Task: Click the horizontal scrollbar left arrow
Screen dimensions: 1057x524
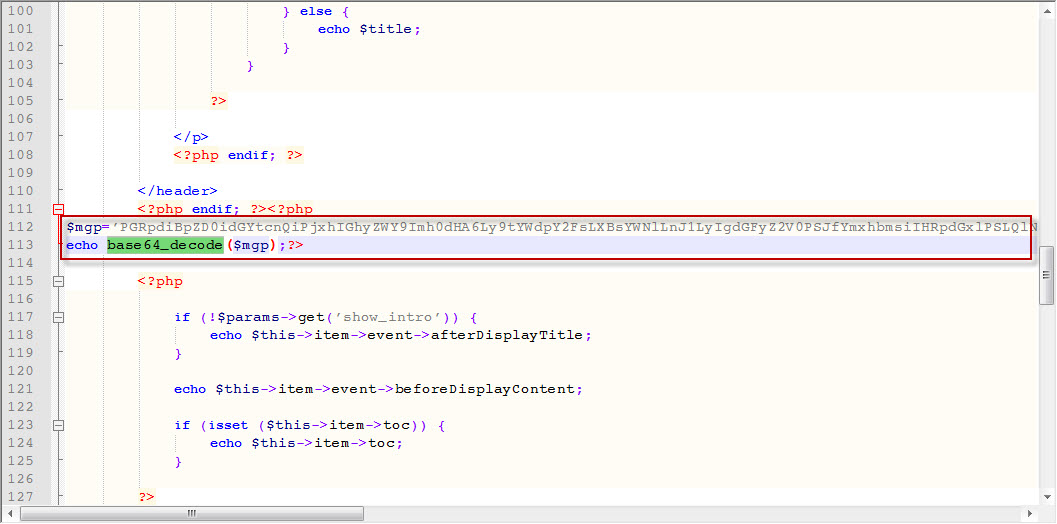Action: click(x=9, y=514)
